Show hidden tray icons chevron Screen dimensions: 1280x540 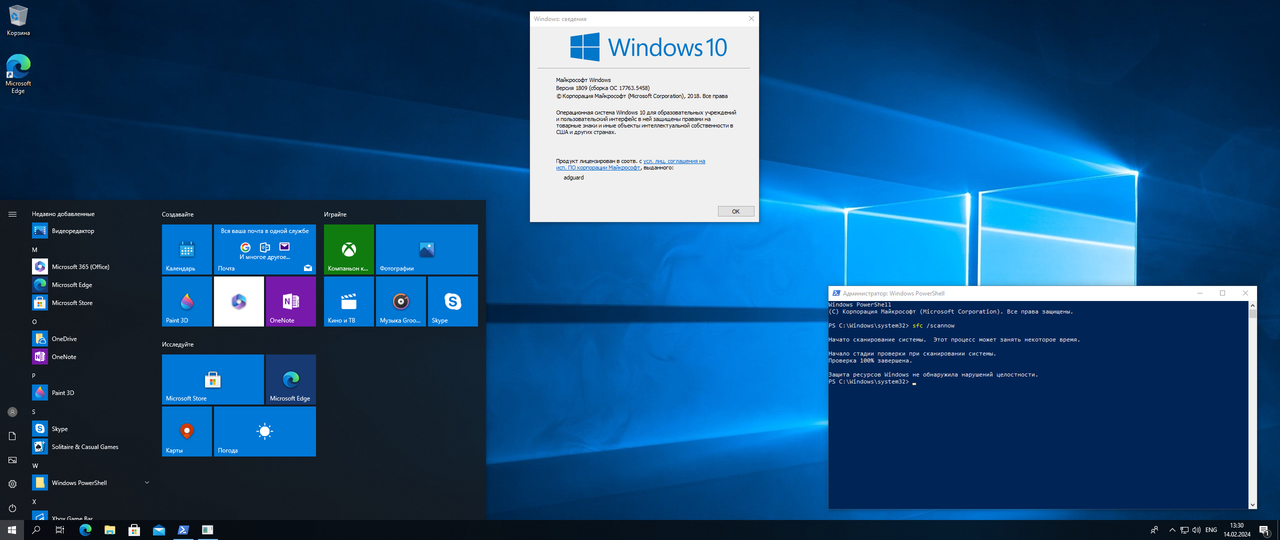pyautogui.click(x=1171, y=530)
